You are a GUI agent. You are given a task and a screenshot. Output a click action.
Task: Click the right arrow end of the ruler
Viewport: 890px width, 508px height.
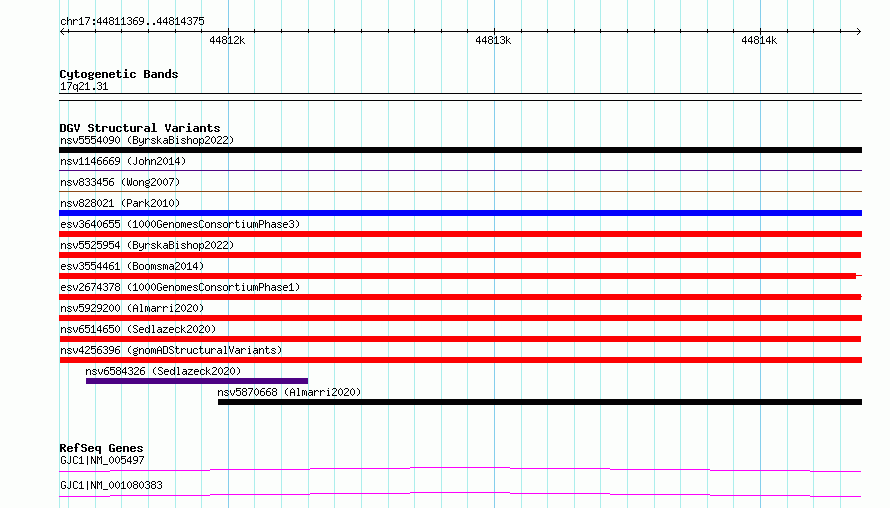[858, 31]
